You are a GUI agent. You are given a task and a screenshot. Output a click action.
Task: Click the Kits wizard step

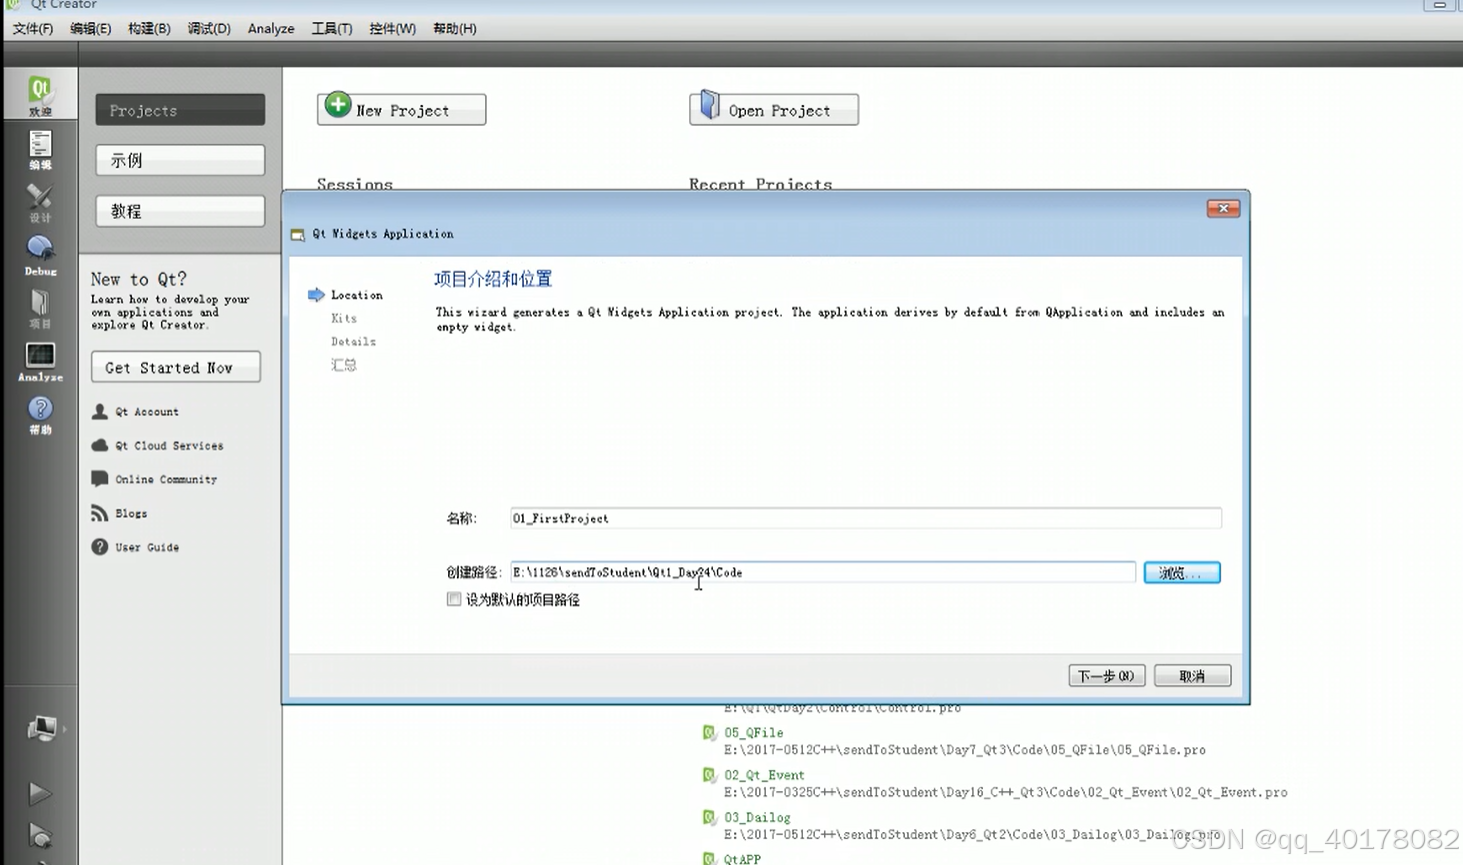click(x=344, y=318)
